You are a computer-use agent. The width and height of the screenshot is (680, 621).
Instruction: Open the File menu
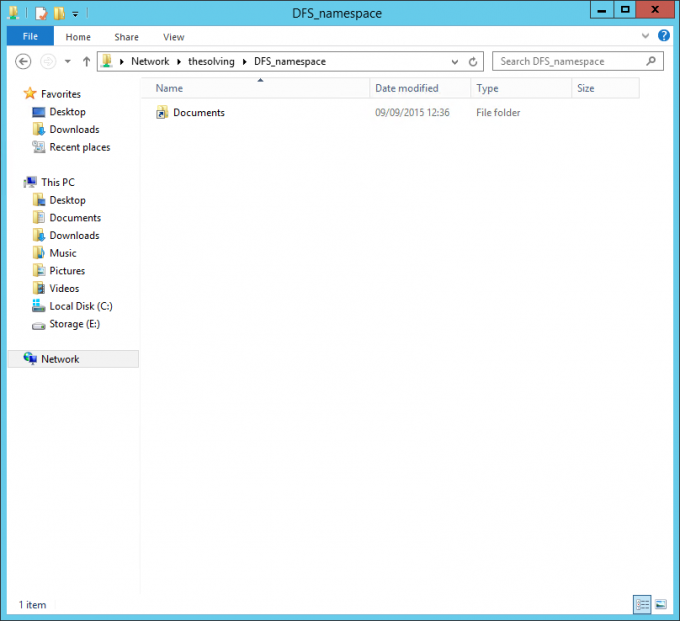30,37
